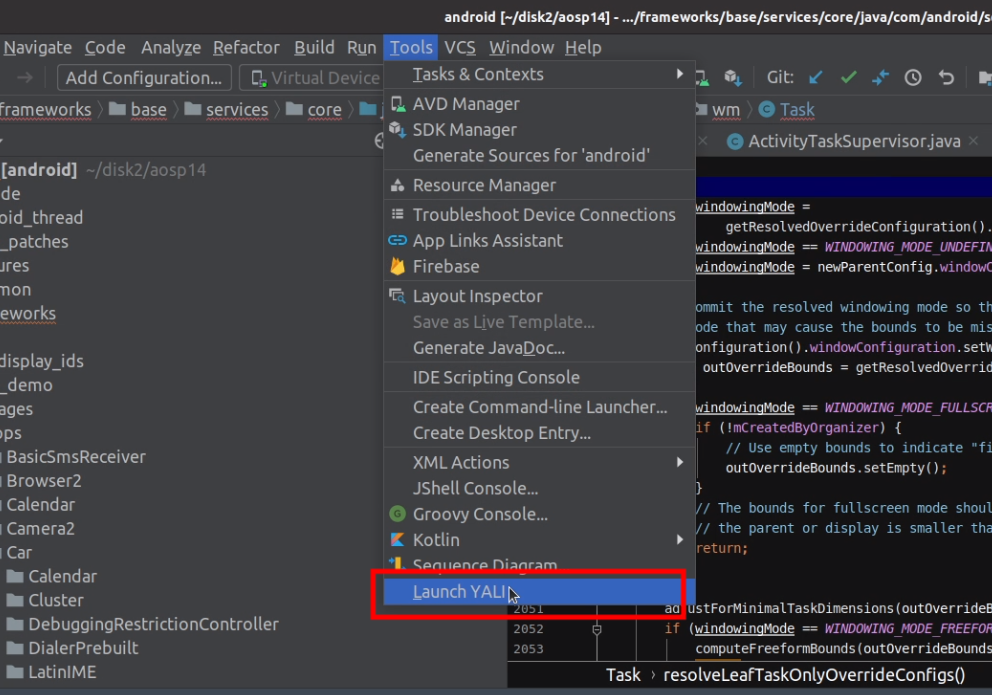
Task: Expand XML Actions submenu arrow
Action: 679,462
